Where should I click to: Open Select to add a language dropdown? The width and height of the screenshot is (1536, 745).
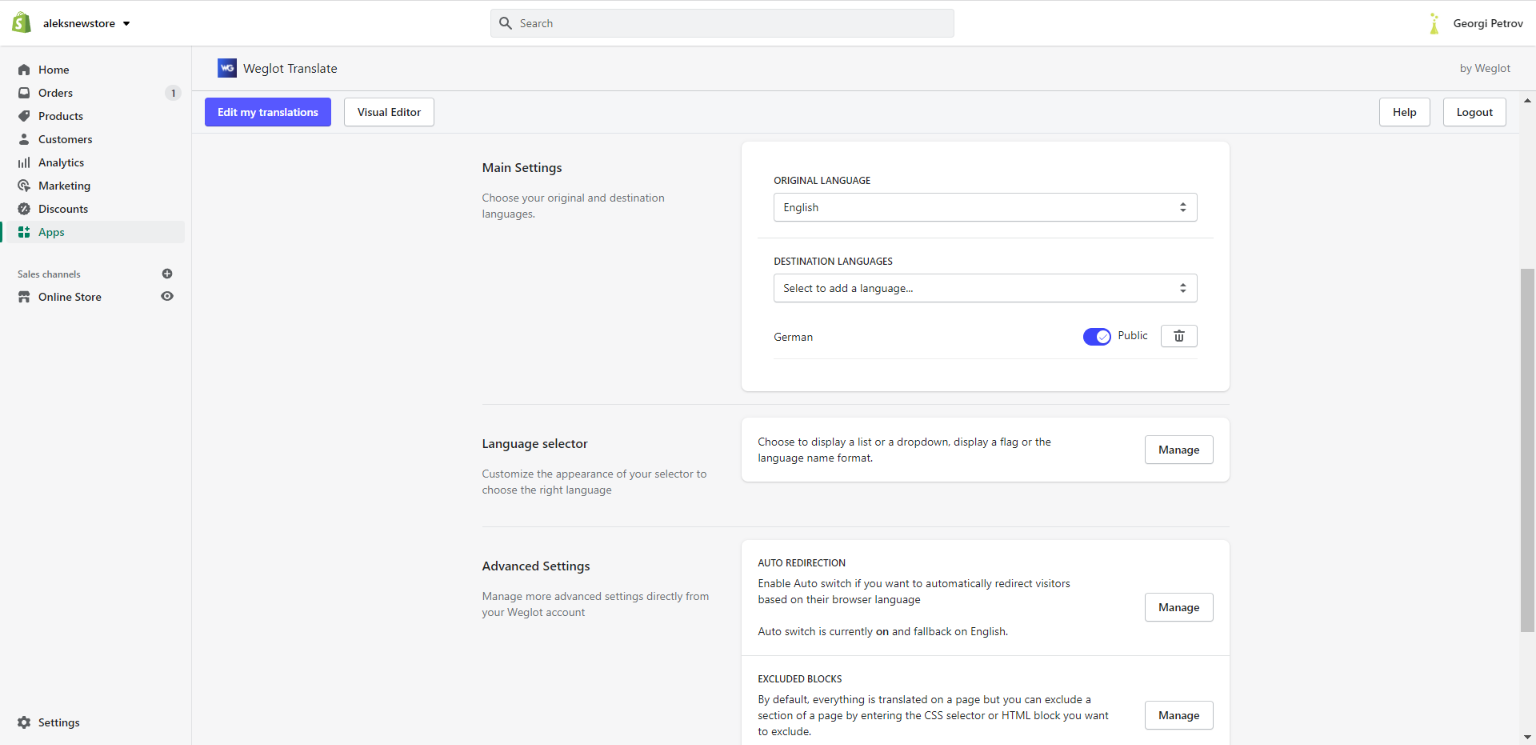pyautogui.click(x=985, y=288)
